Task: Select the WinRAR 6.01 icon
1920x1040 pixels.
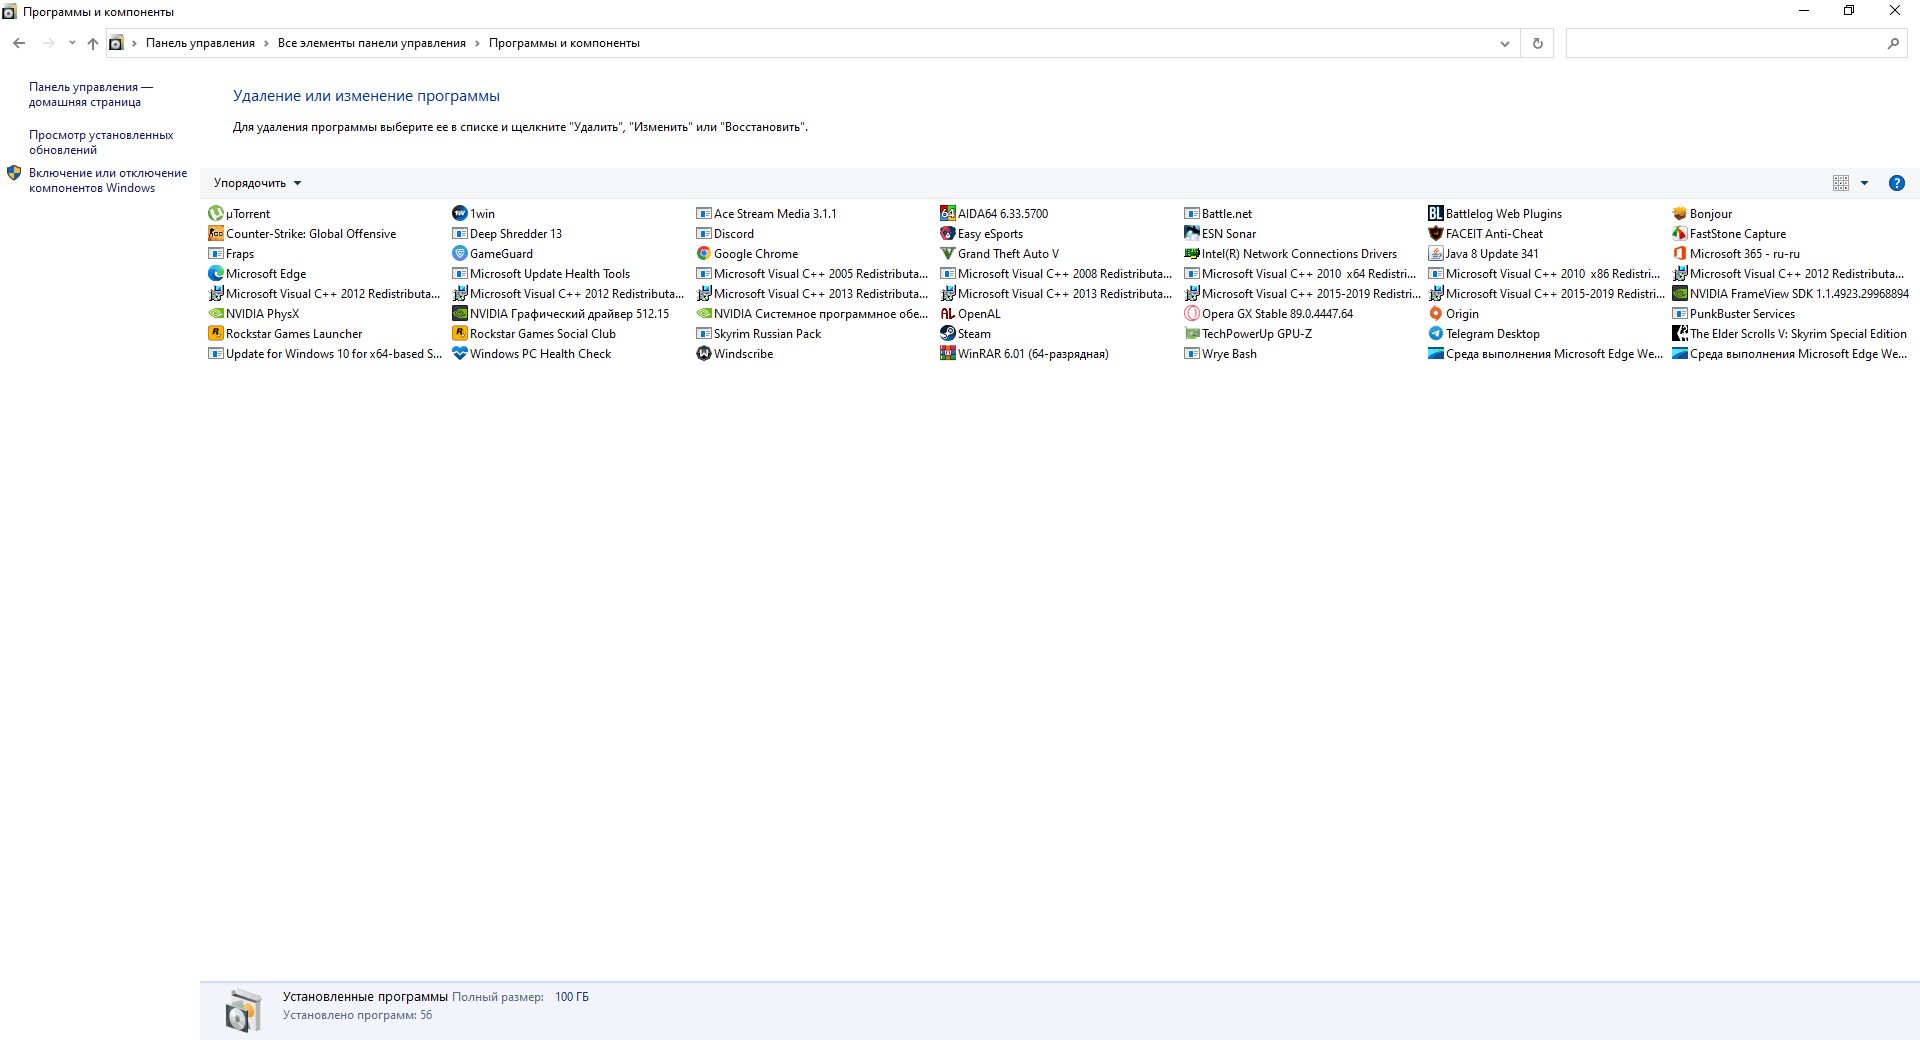Action: coord(947,354)
